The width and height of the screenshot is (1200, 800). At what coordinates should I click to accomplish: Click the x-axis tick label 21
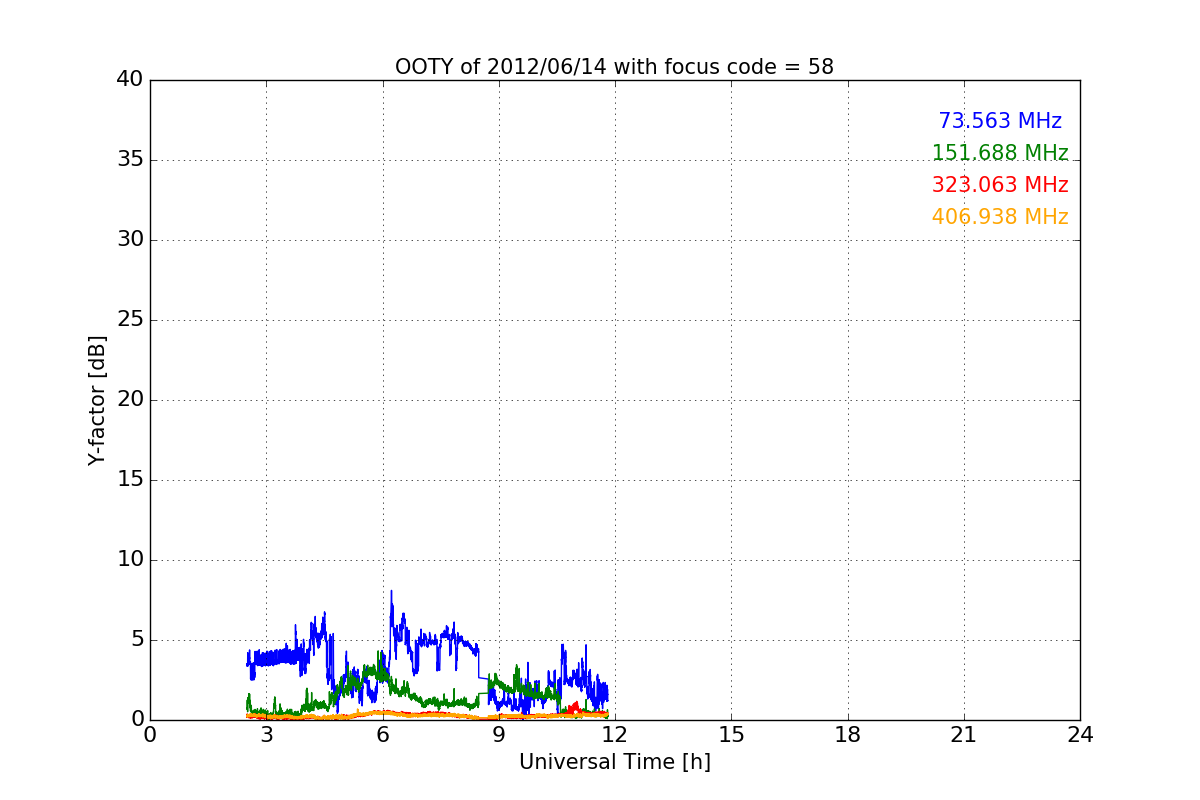964,735
